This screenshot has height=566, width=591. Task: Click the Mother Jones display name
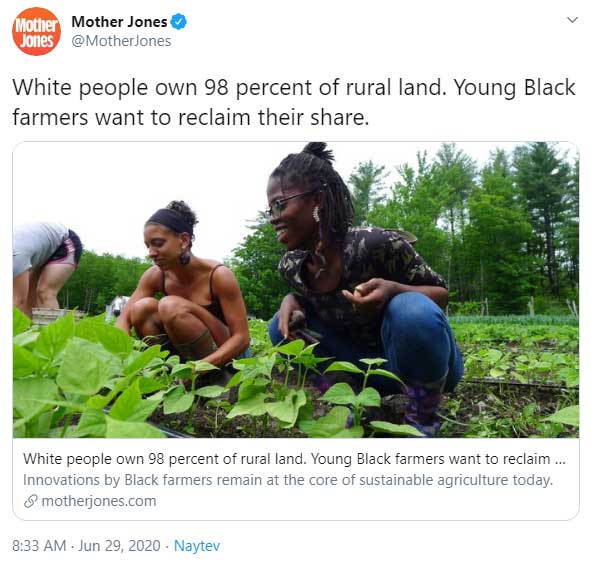pyautogui.click(x=119, y=22)
